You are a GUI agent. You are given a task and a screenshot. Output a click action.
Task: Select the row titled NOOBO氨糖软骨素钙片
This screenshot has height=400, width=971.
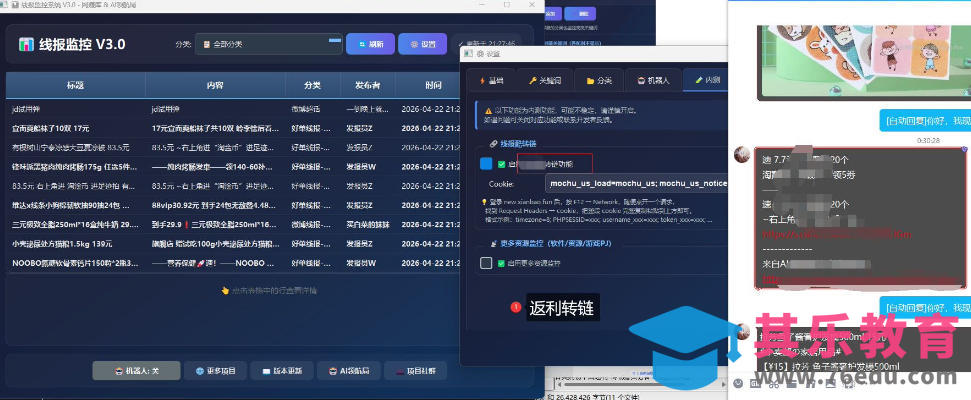point(233,263)
